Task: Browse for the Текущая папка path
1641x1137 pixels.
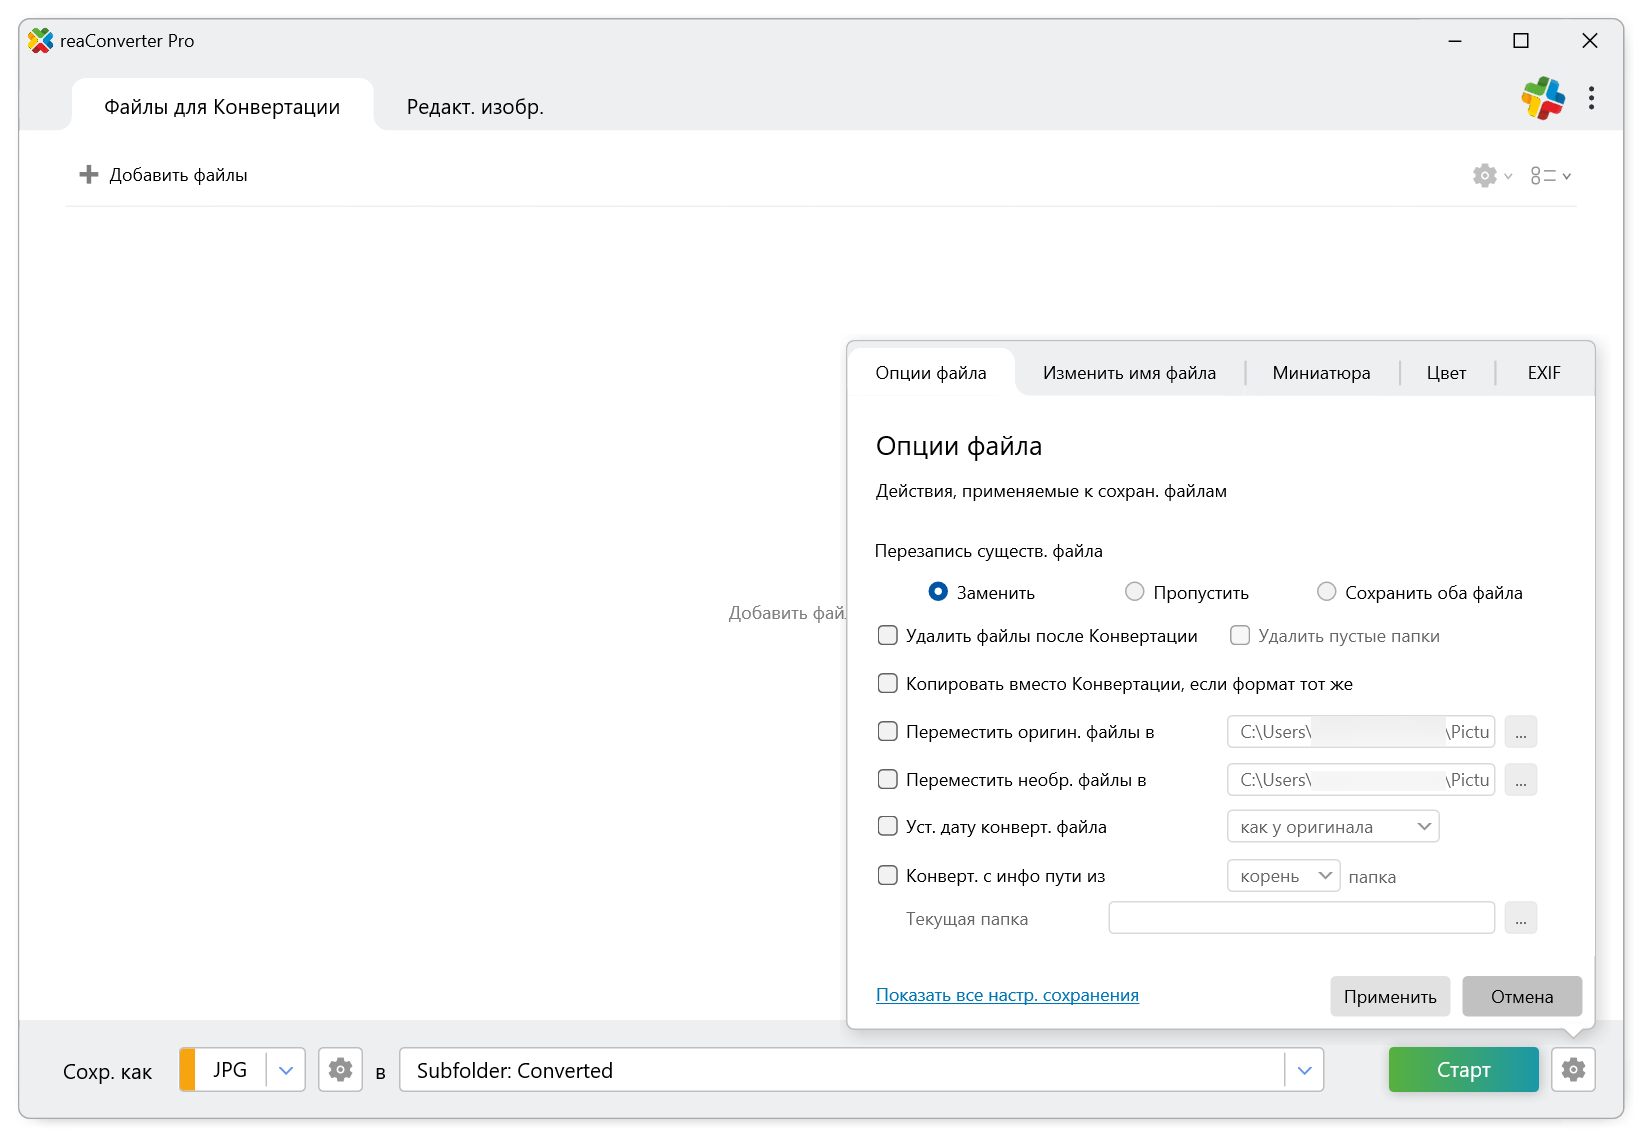Action: coord(1520,918)
